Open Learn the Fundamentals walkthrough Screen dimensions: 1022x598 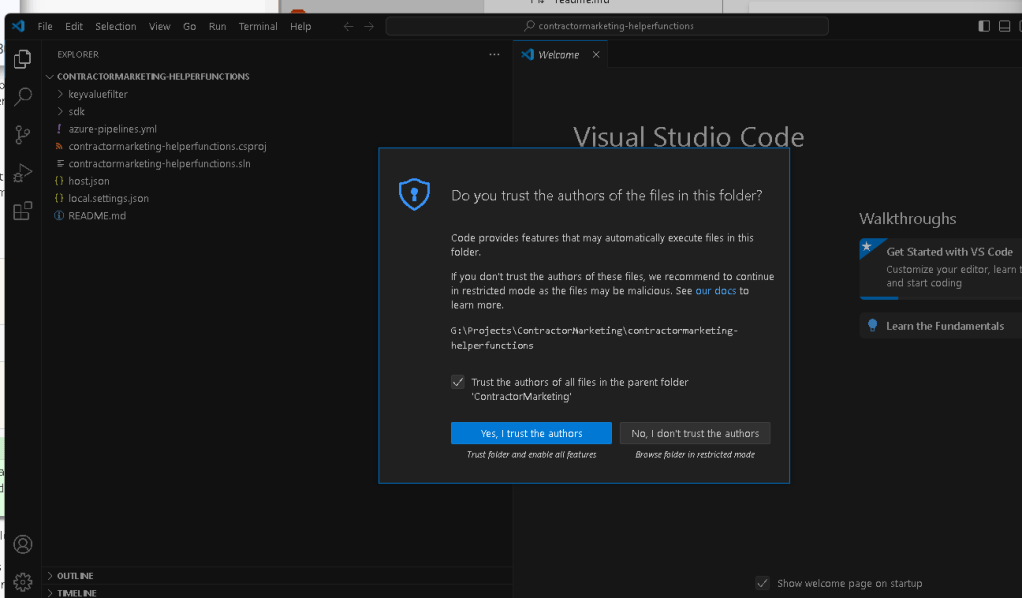pos(941,325)
